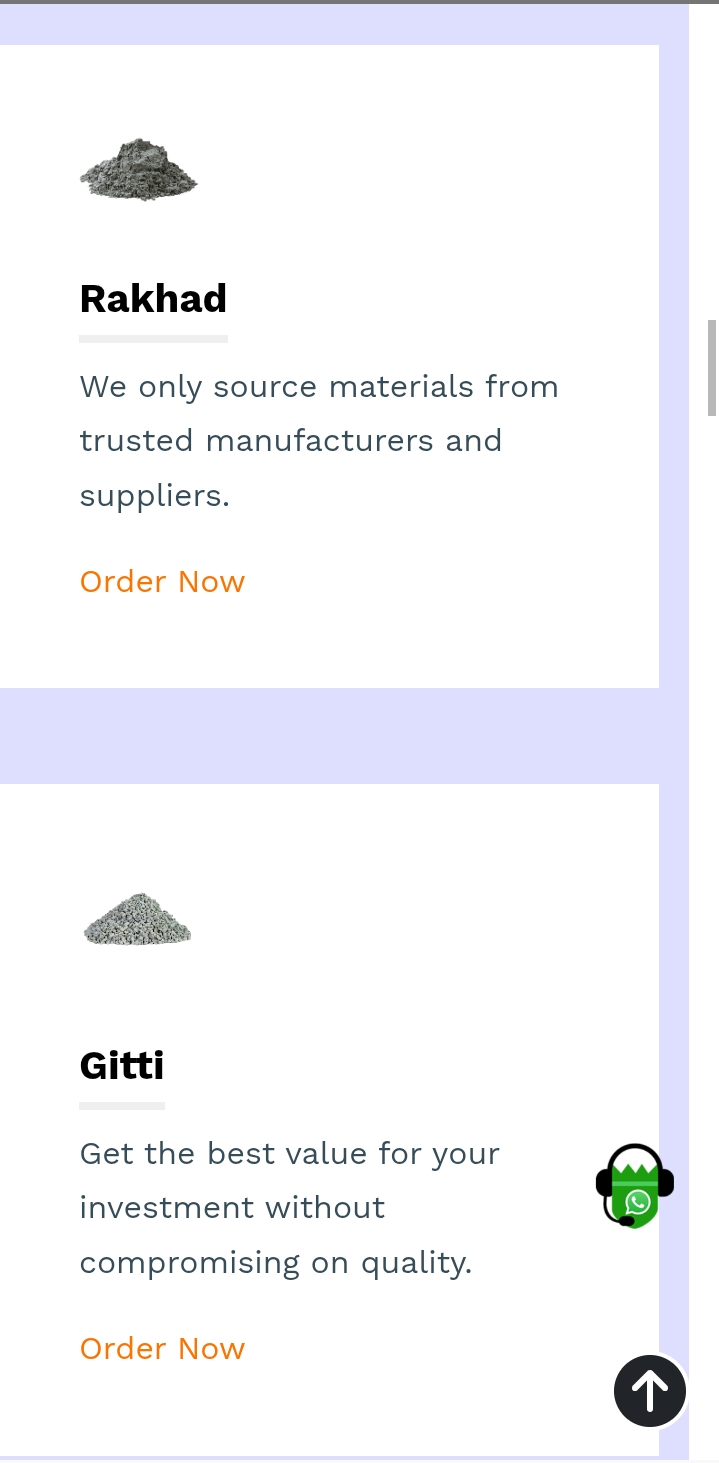
Task: Click the lavender gap between the product cards
Action: pos(329,736)
